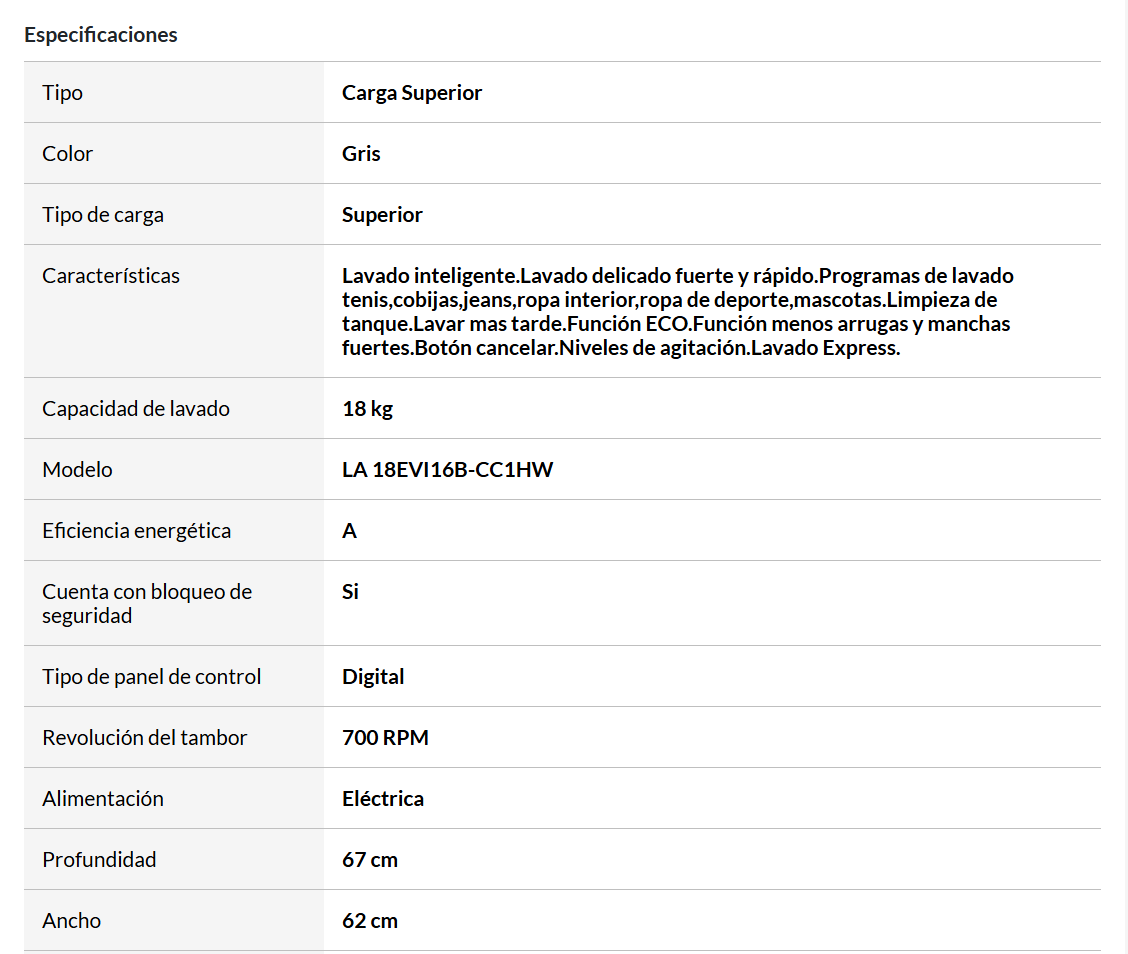Click the Eléctrica power supply value

pyautogui.click(x=383, y=799)
